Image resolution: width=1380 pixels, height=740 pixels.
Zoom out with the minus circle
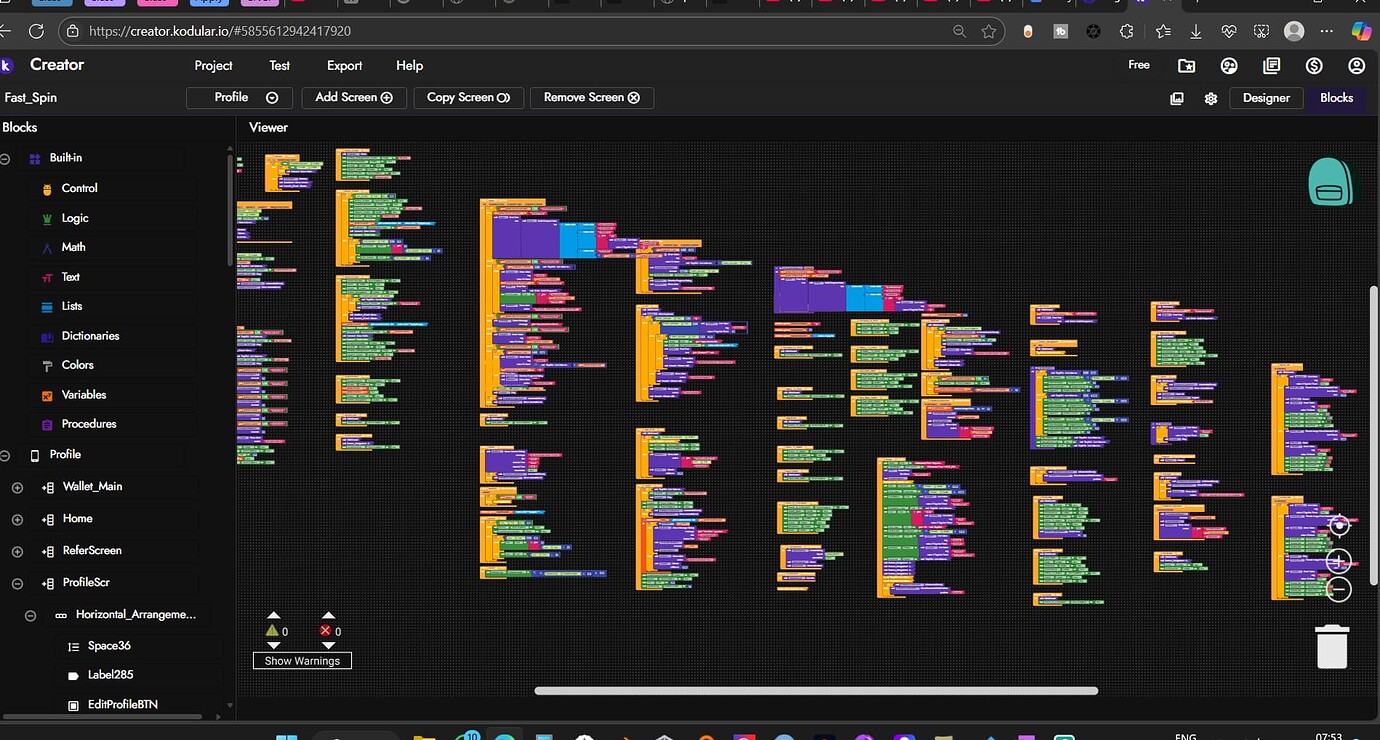tap(1339, 590)
